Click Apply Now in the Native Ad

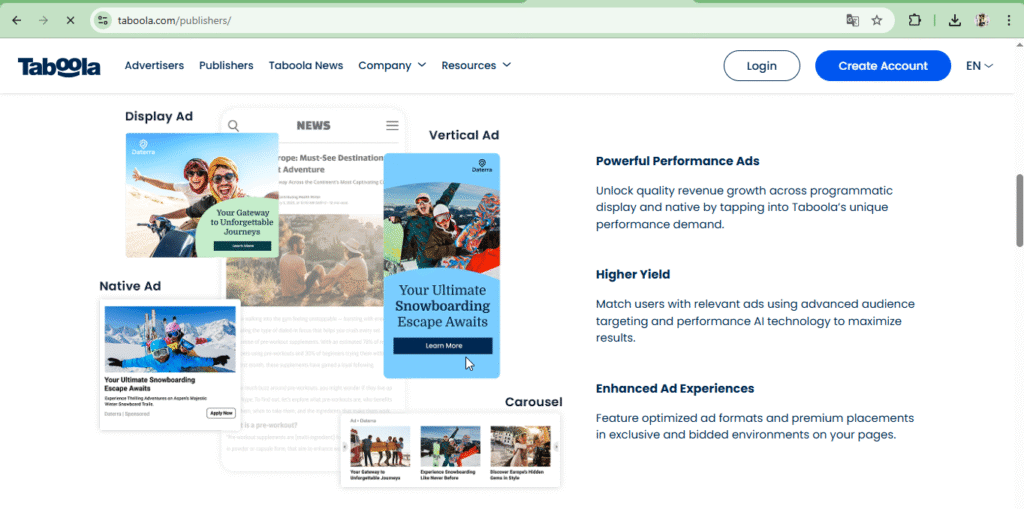point(221,413)
